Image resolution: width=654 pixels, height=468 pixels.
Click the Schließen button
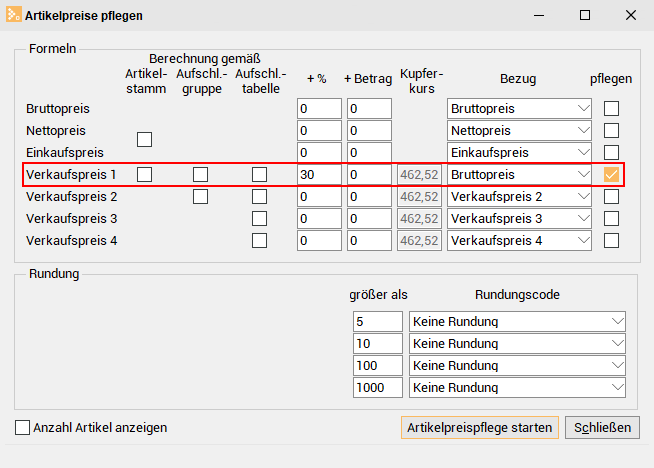[602, 428]
